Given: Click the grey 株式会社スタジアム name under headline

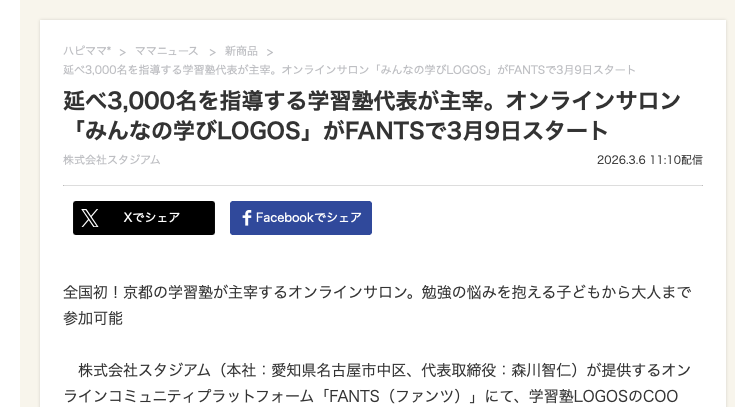Looking at the screenshot, I should [111, 160].
